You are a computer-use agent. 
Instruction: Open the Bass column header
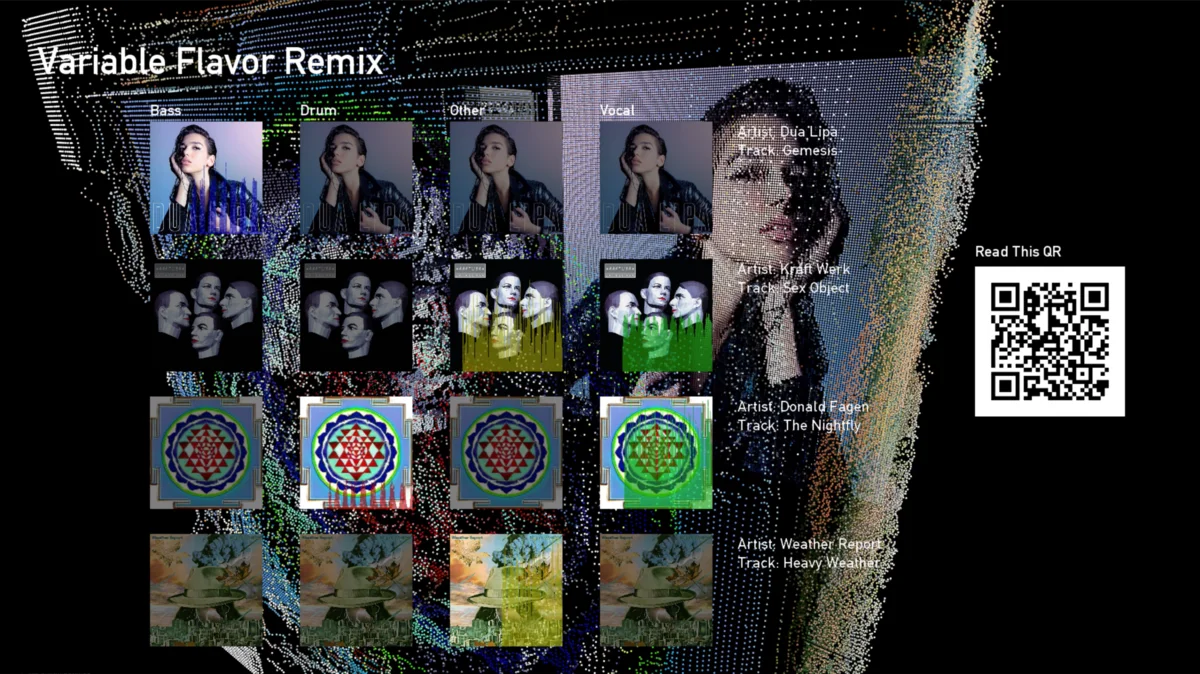click(166, 110)
